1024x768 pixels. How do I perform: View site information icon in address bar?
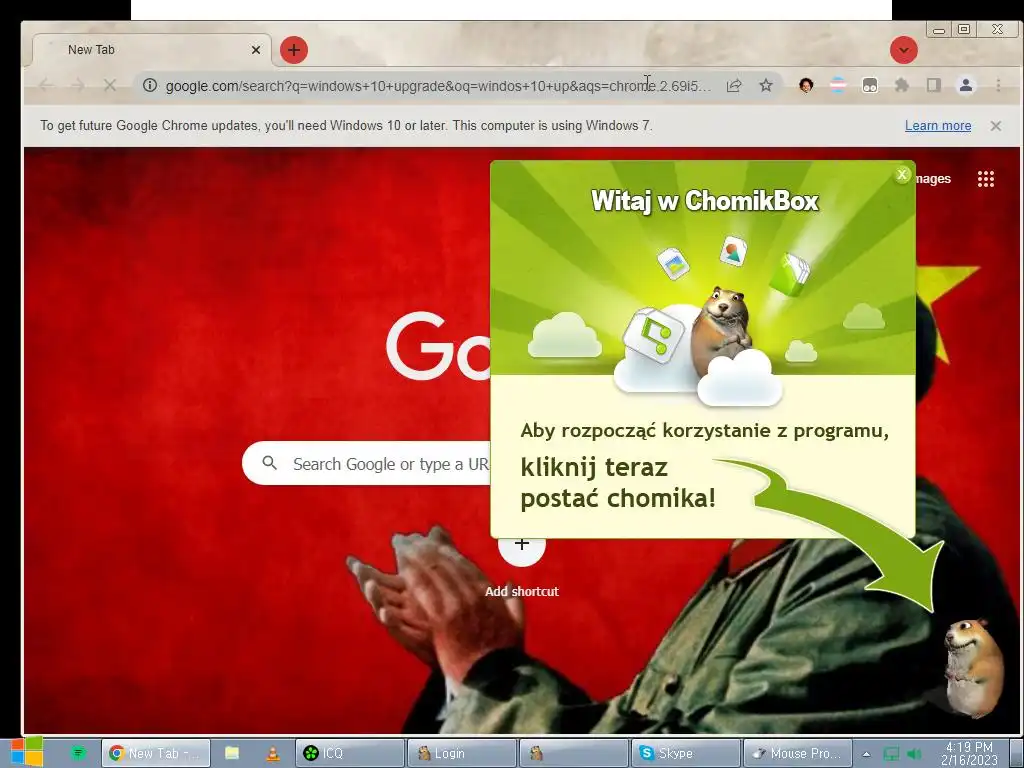pos(150,85)
